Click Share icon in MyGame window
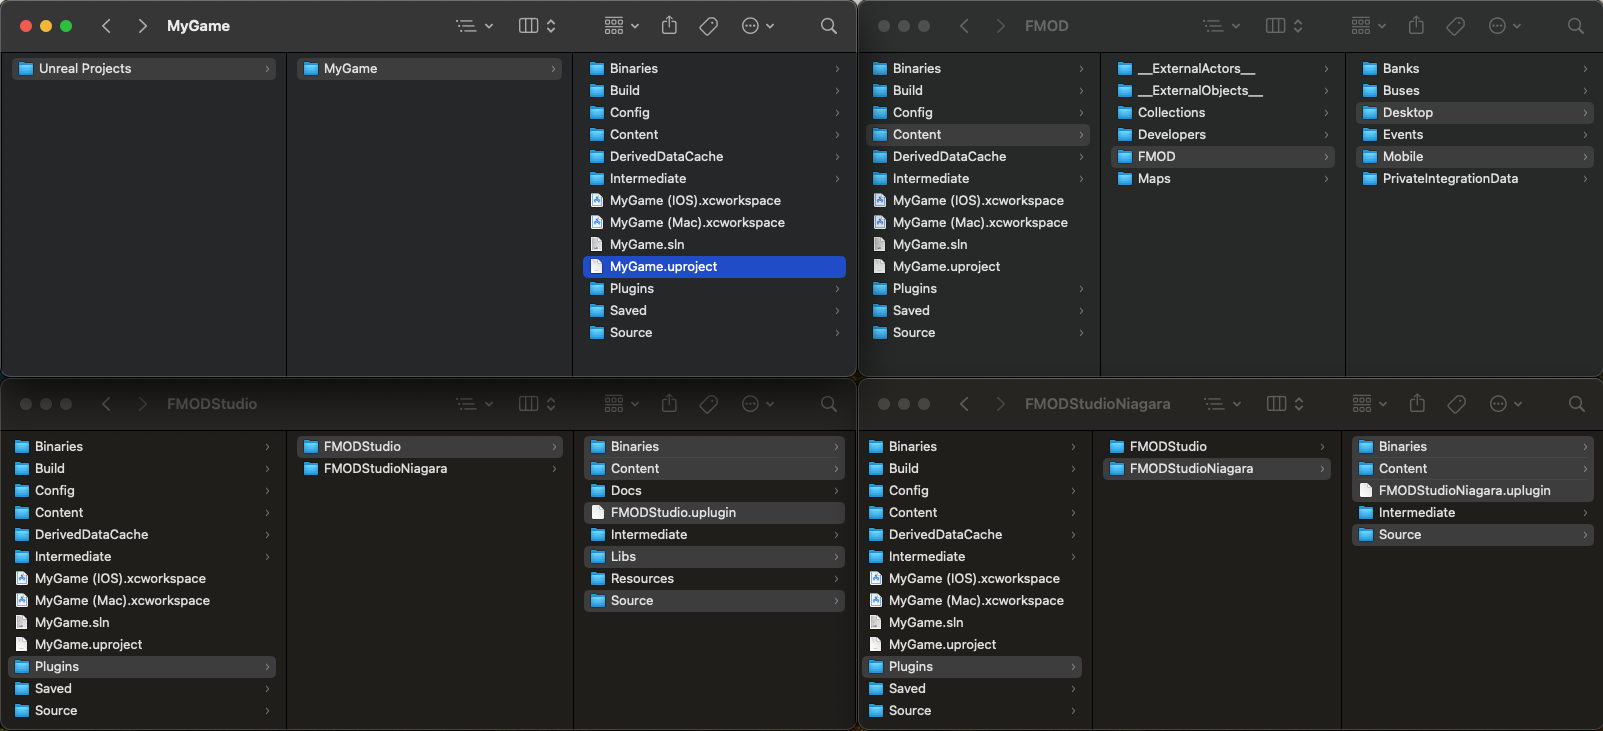Viewport: 1603px width, 731px height. [x=670, y=26]
